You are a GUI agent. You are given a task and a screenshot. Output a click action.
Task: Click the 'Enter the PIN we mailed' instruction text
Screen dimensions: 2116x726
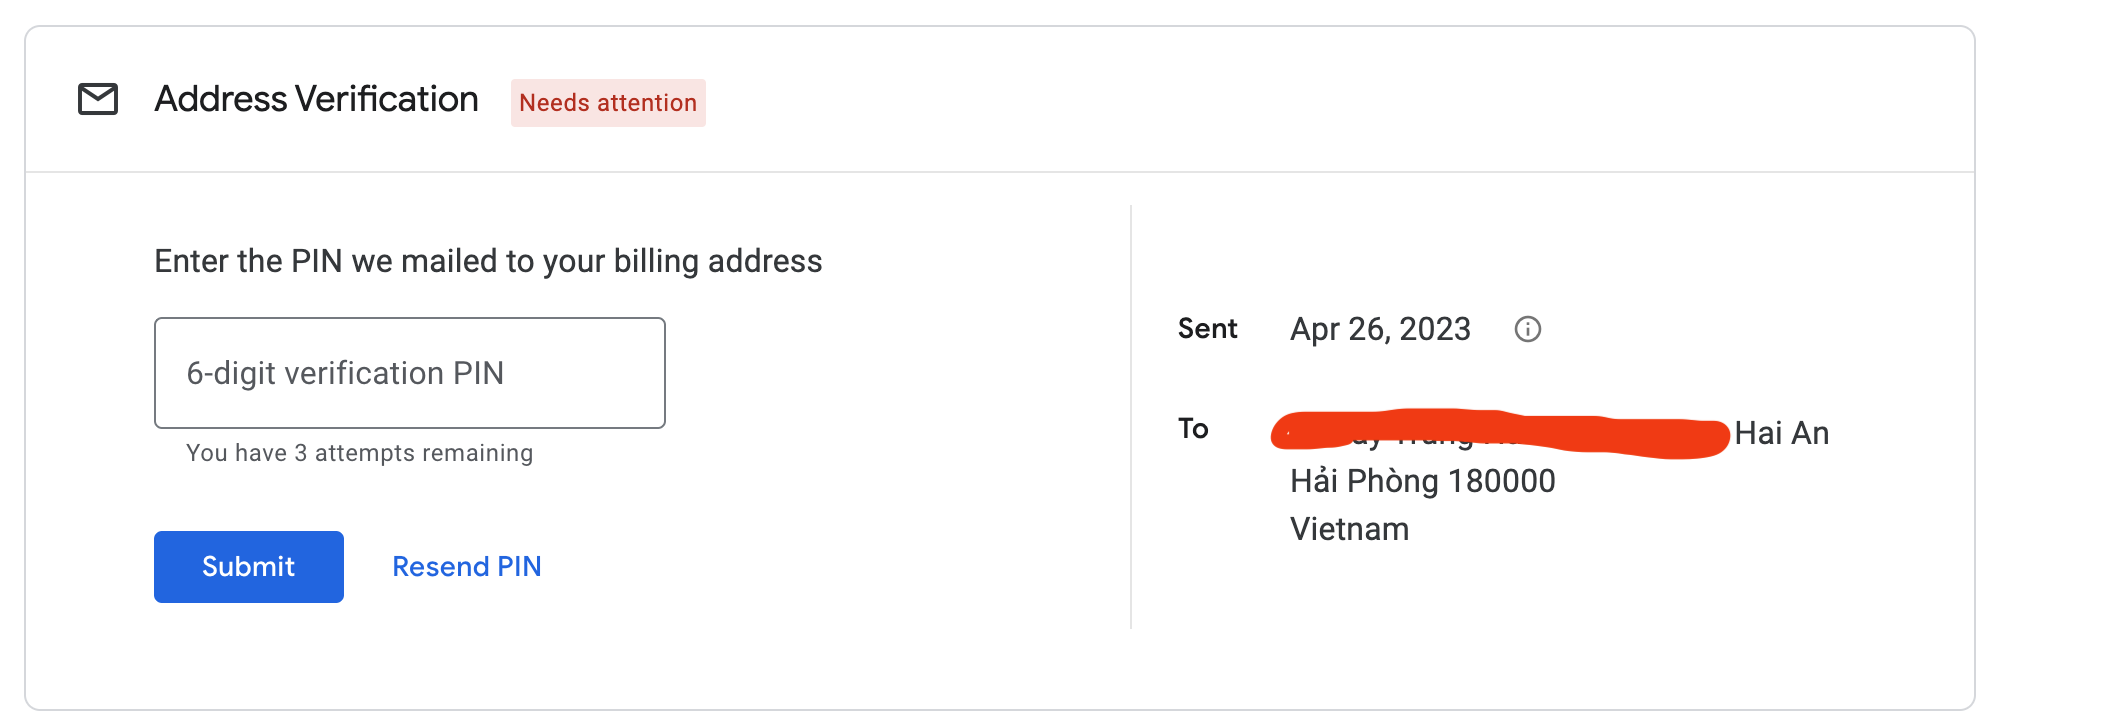pos(488,261)
